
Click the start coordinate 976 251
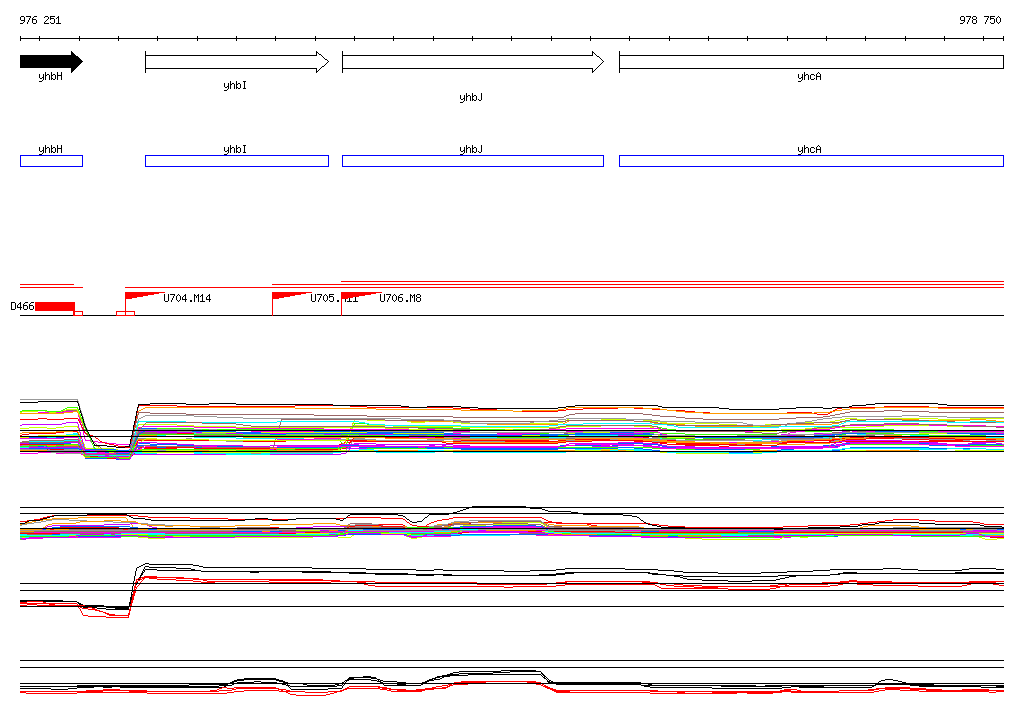40,20
